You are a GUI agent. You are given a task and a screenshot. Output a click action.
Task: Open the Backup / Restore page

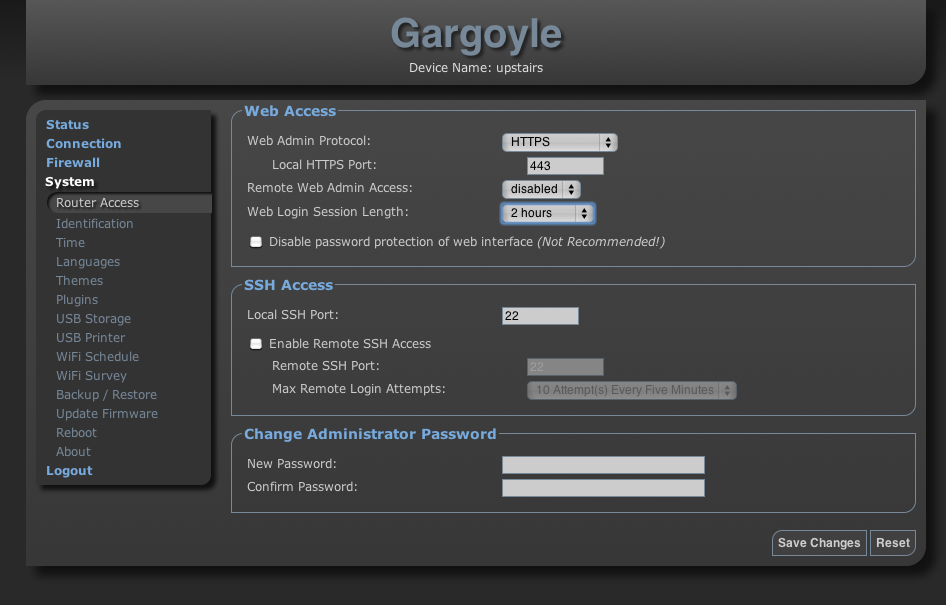click(106, 395)
